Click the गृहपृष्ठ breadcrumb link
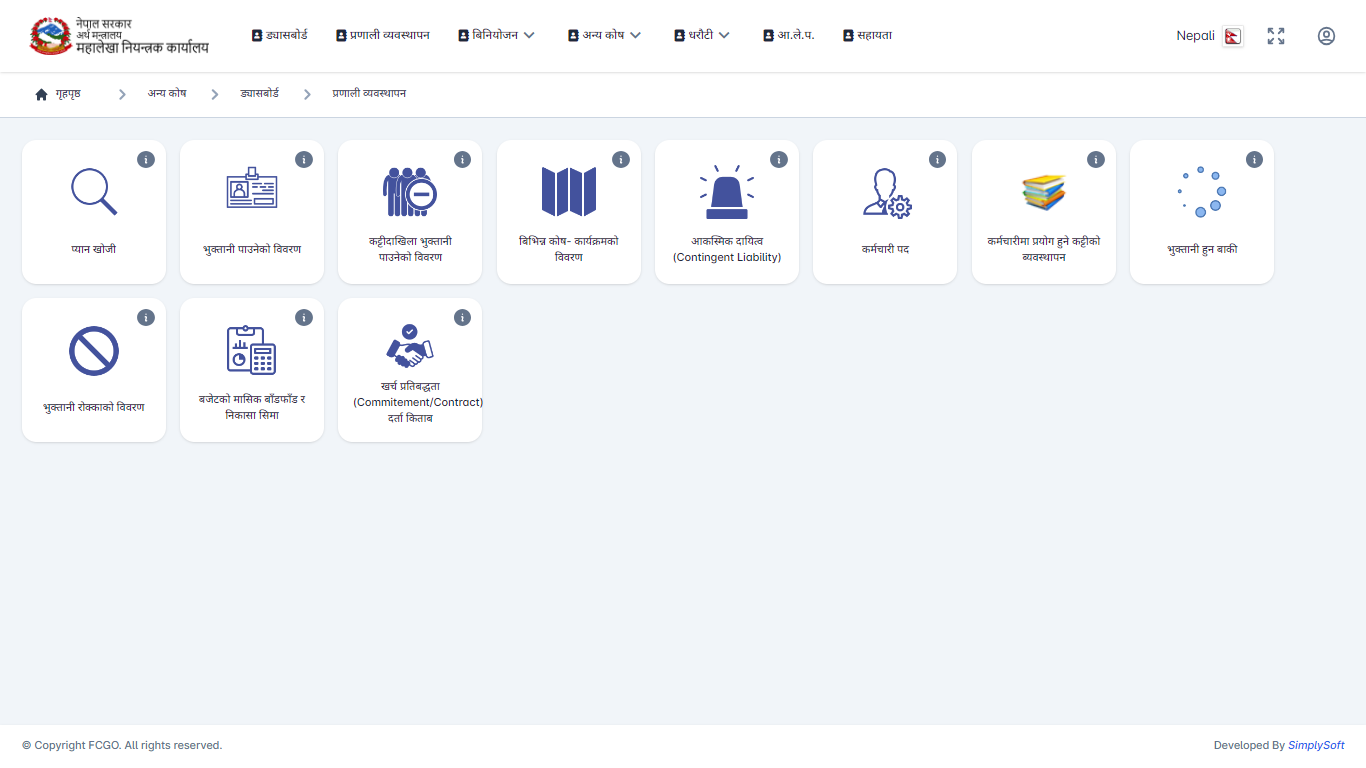The width and height of the screenshot is (1366, 768). 68,94
